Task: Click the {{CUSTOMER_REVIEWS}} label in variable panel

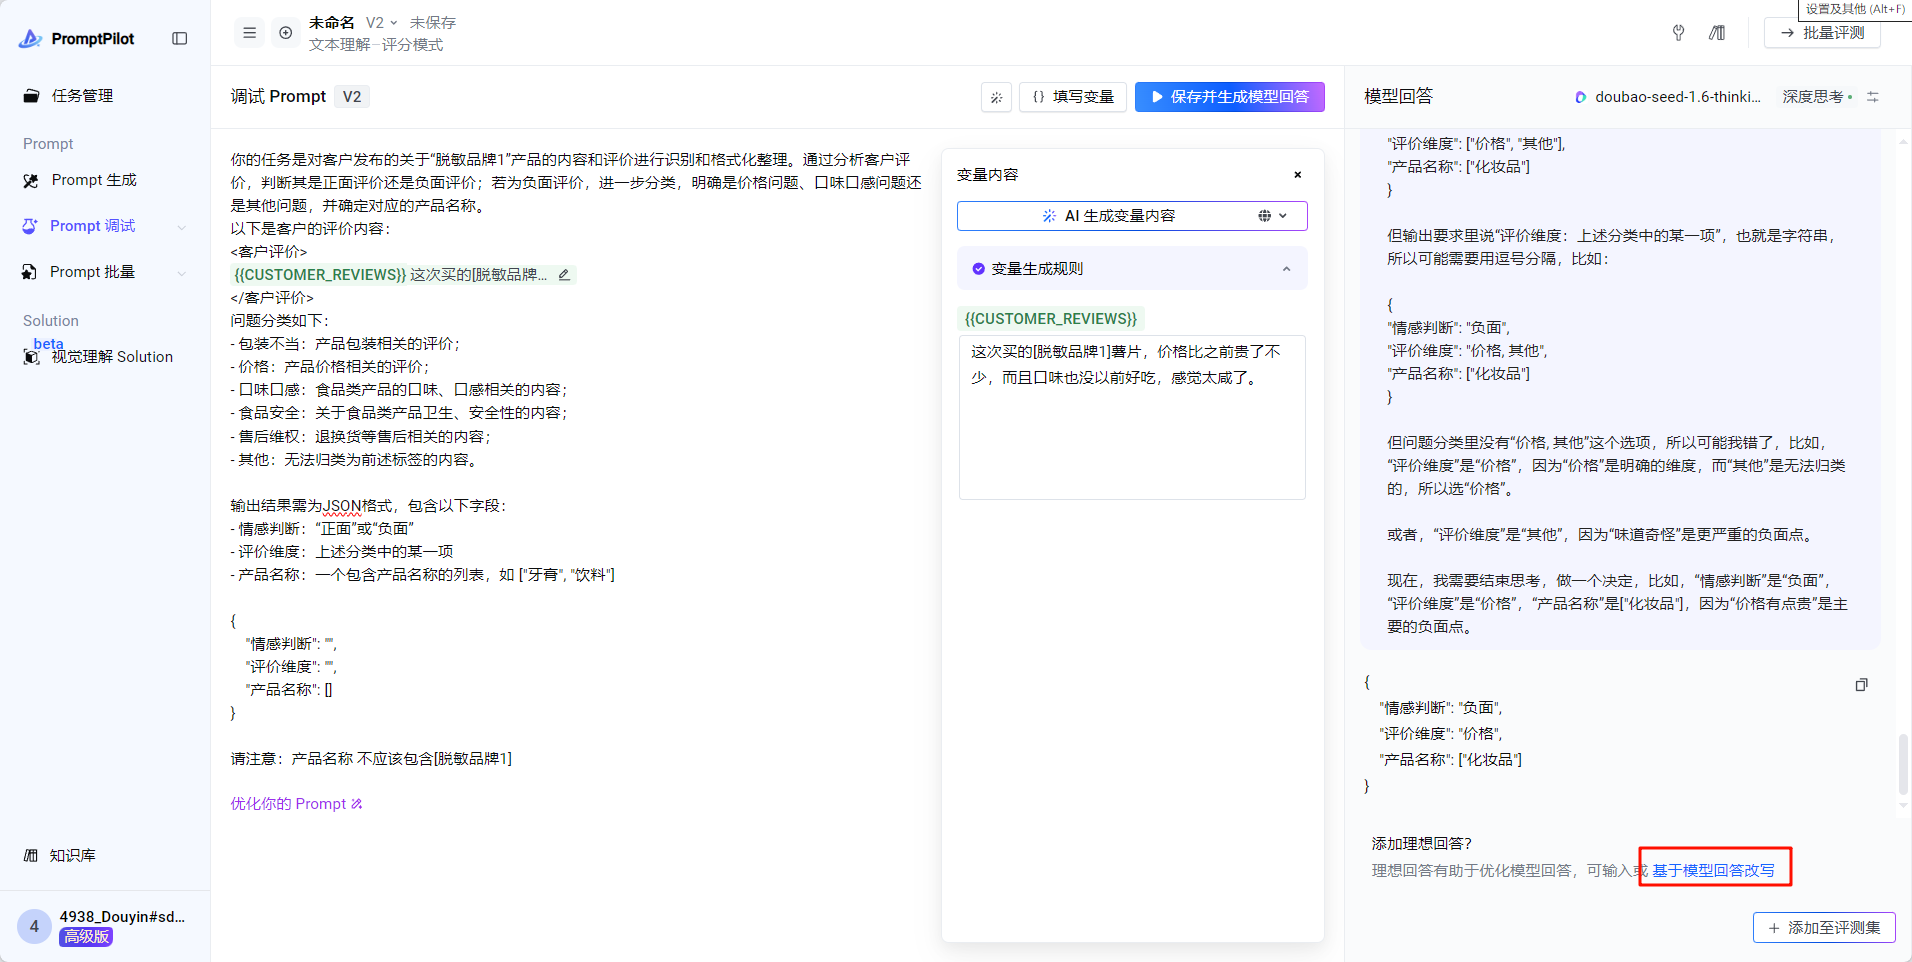Action: click(x=1051, y=319)
